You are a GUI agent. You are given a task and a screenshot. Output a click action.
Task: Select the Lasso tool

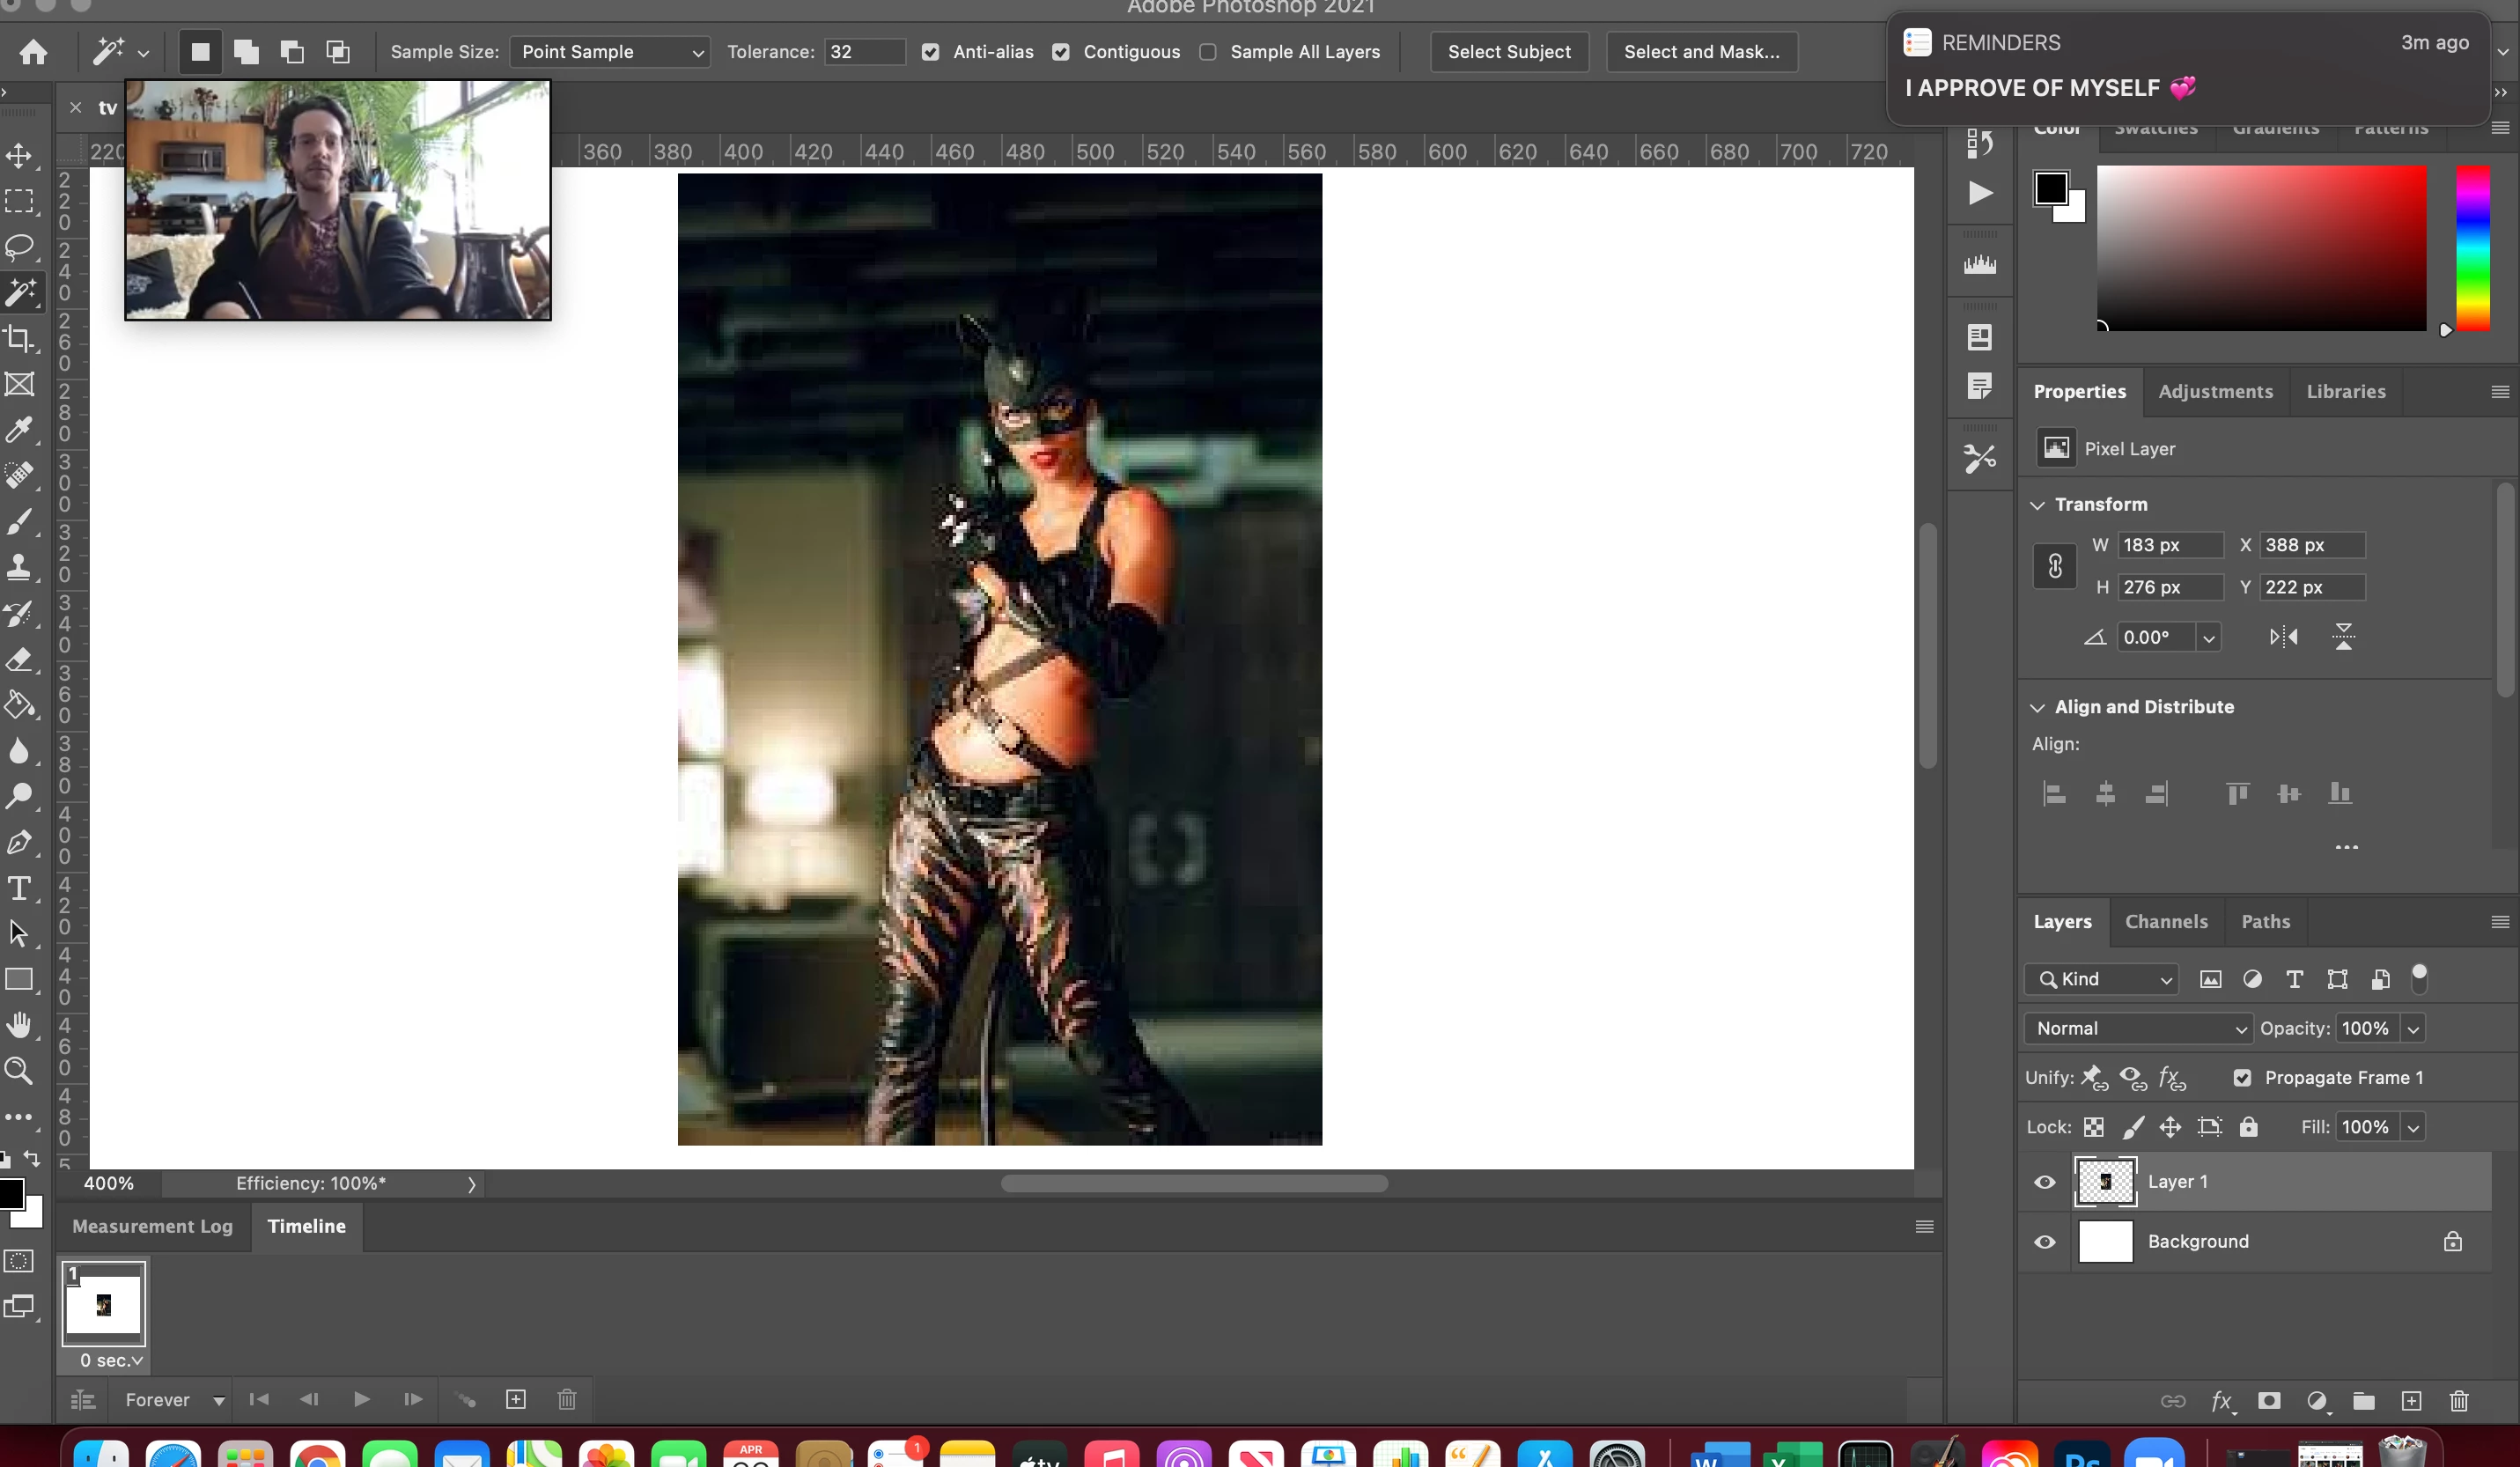(19, 246)
